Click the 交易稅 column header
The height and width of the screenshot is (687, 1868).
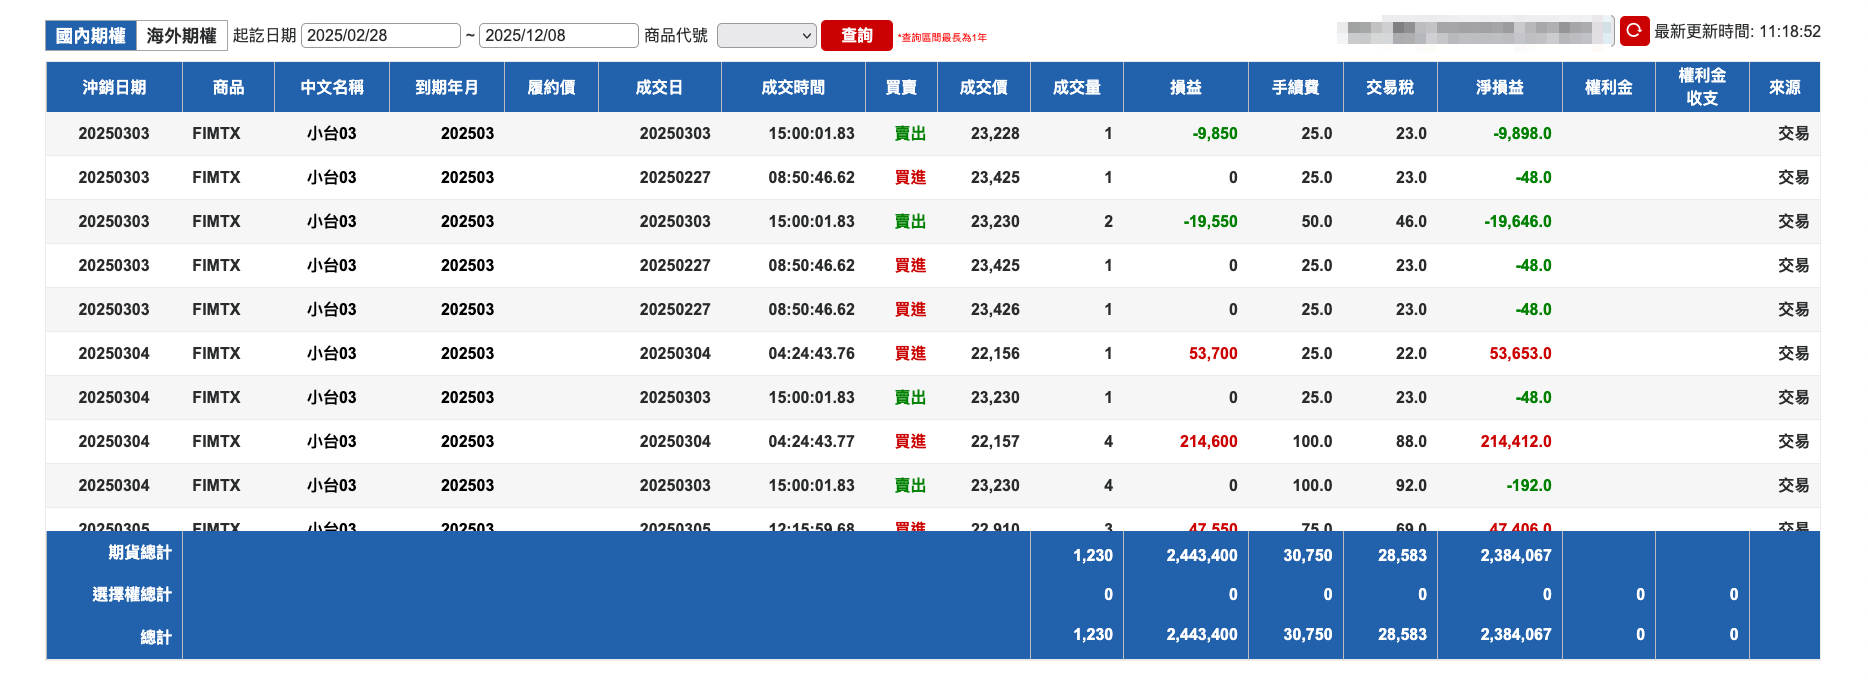click(x=1390, y=87)
